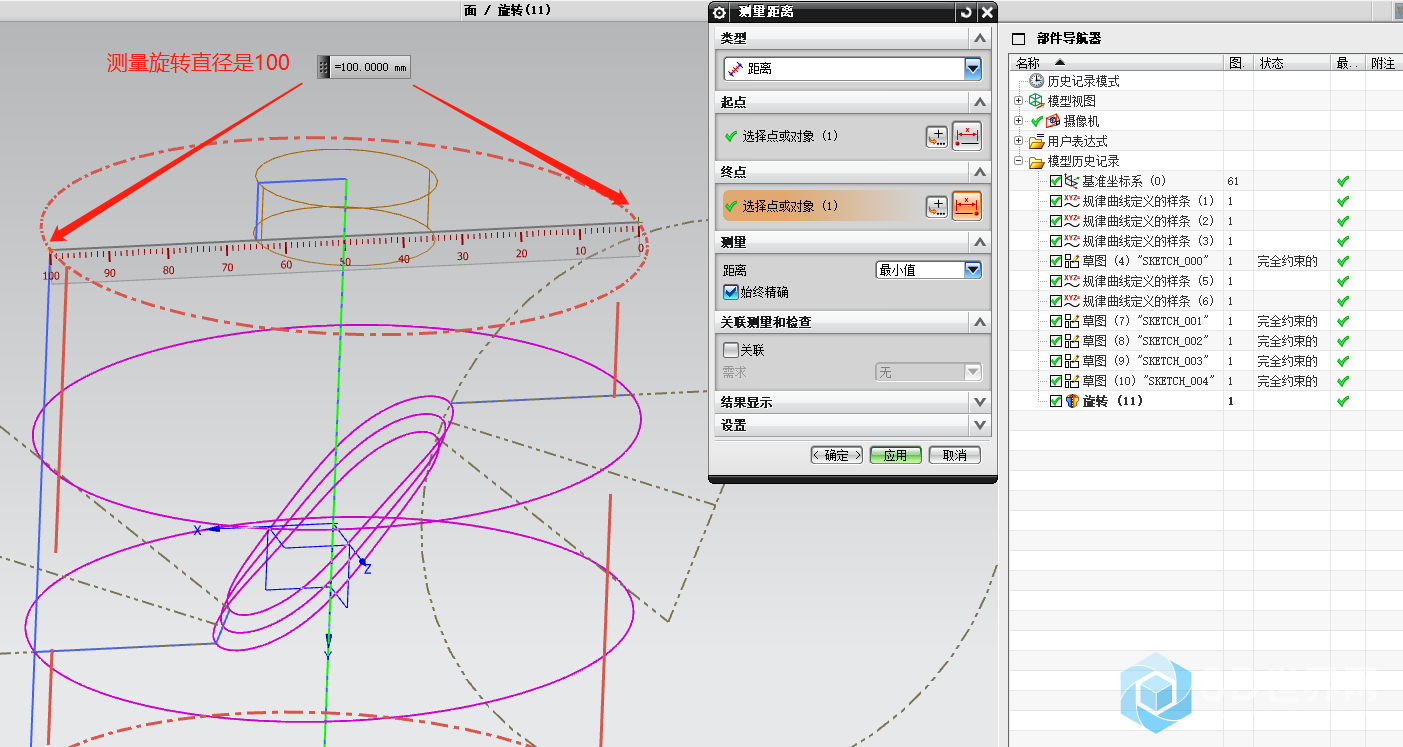This screenshot has height=747, width=1403.
Task: Activate 选择点或对象 (1) under 起点
Action: point(790,136)
